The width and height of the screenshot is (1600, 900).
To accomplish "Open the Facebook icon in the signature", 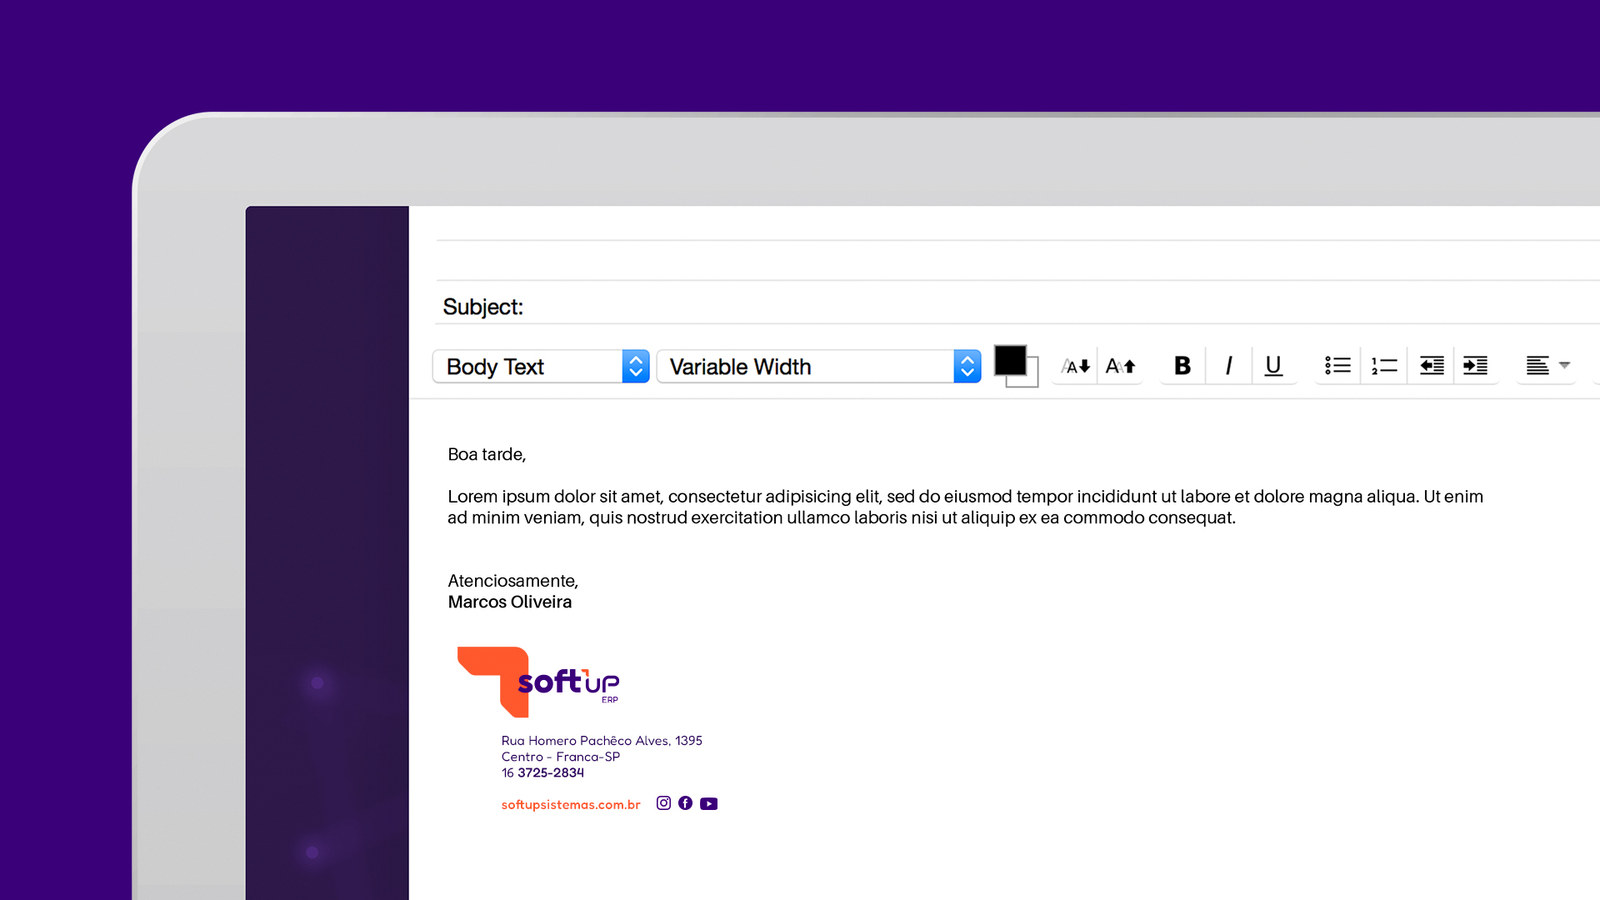I will [x=685, y=803].
